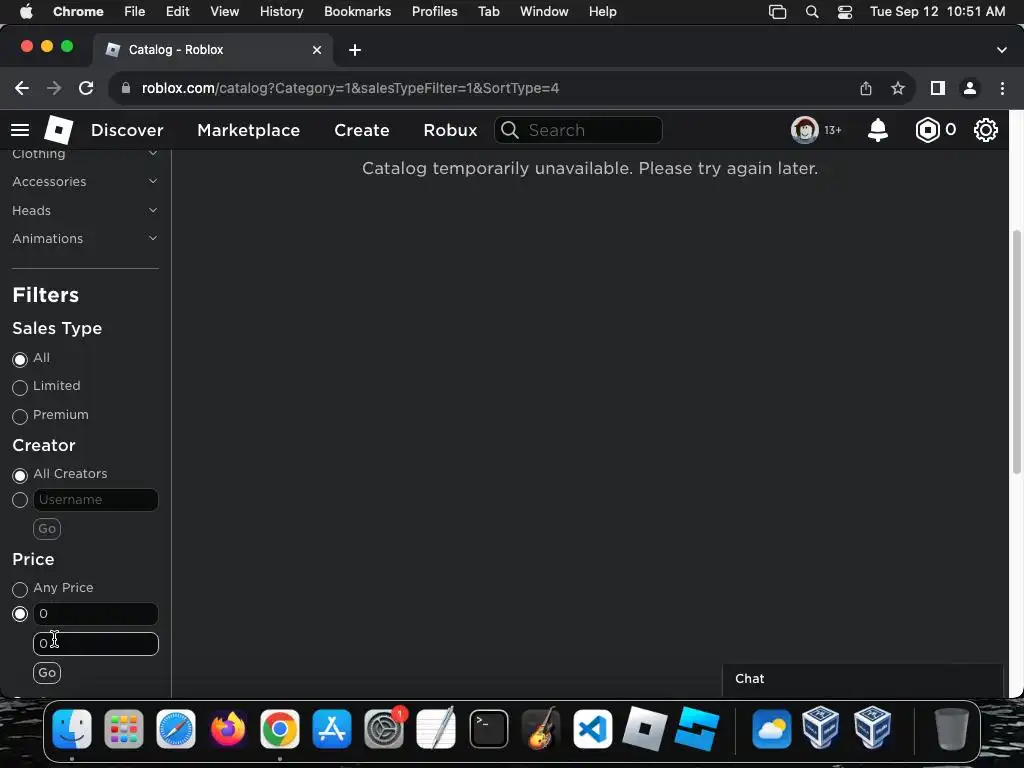
Task: Open the notifications bell
Action: [x=878, y=130]
